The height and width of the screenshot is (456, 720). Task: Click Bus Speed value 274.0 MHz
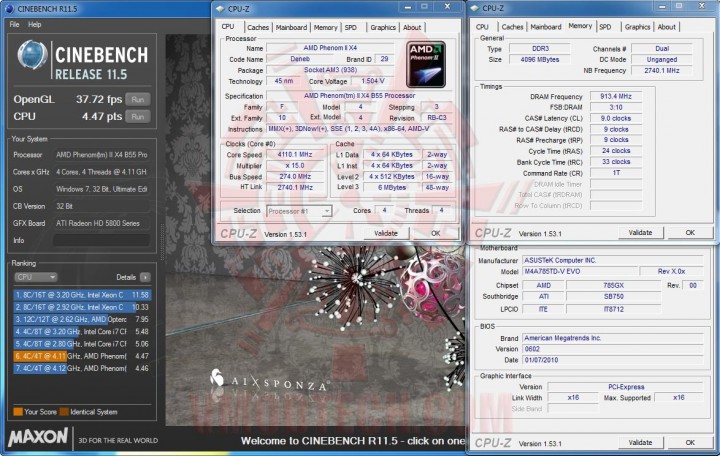click(x=294, y=177)
